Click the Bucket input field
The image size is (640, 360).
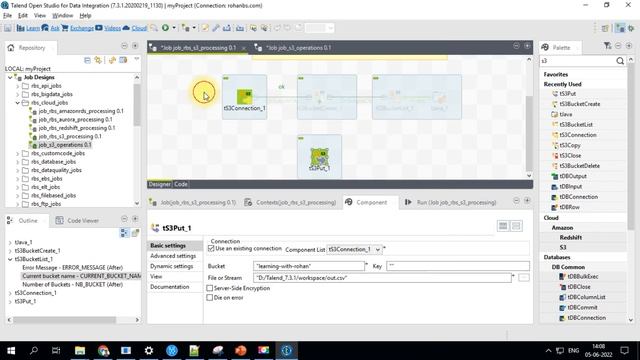(309, 266)
